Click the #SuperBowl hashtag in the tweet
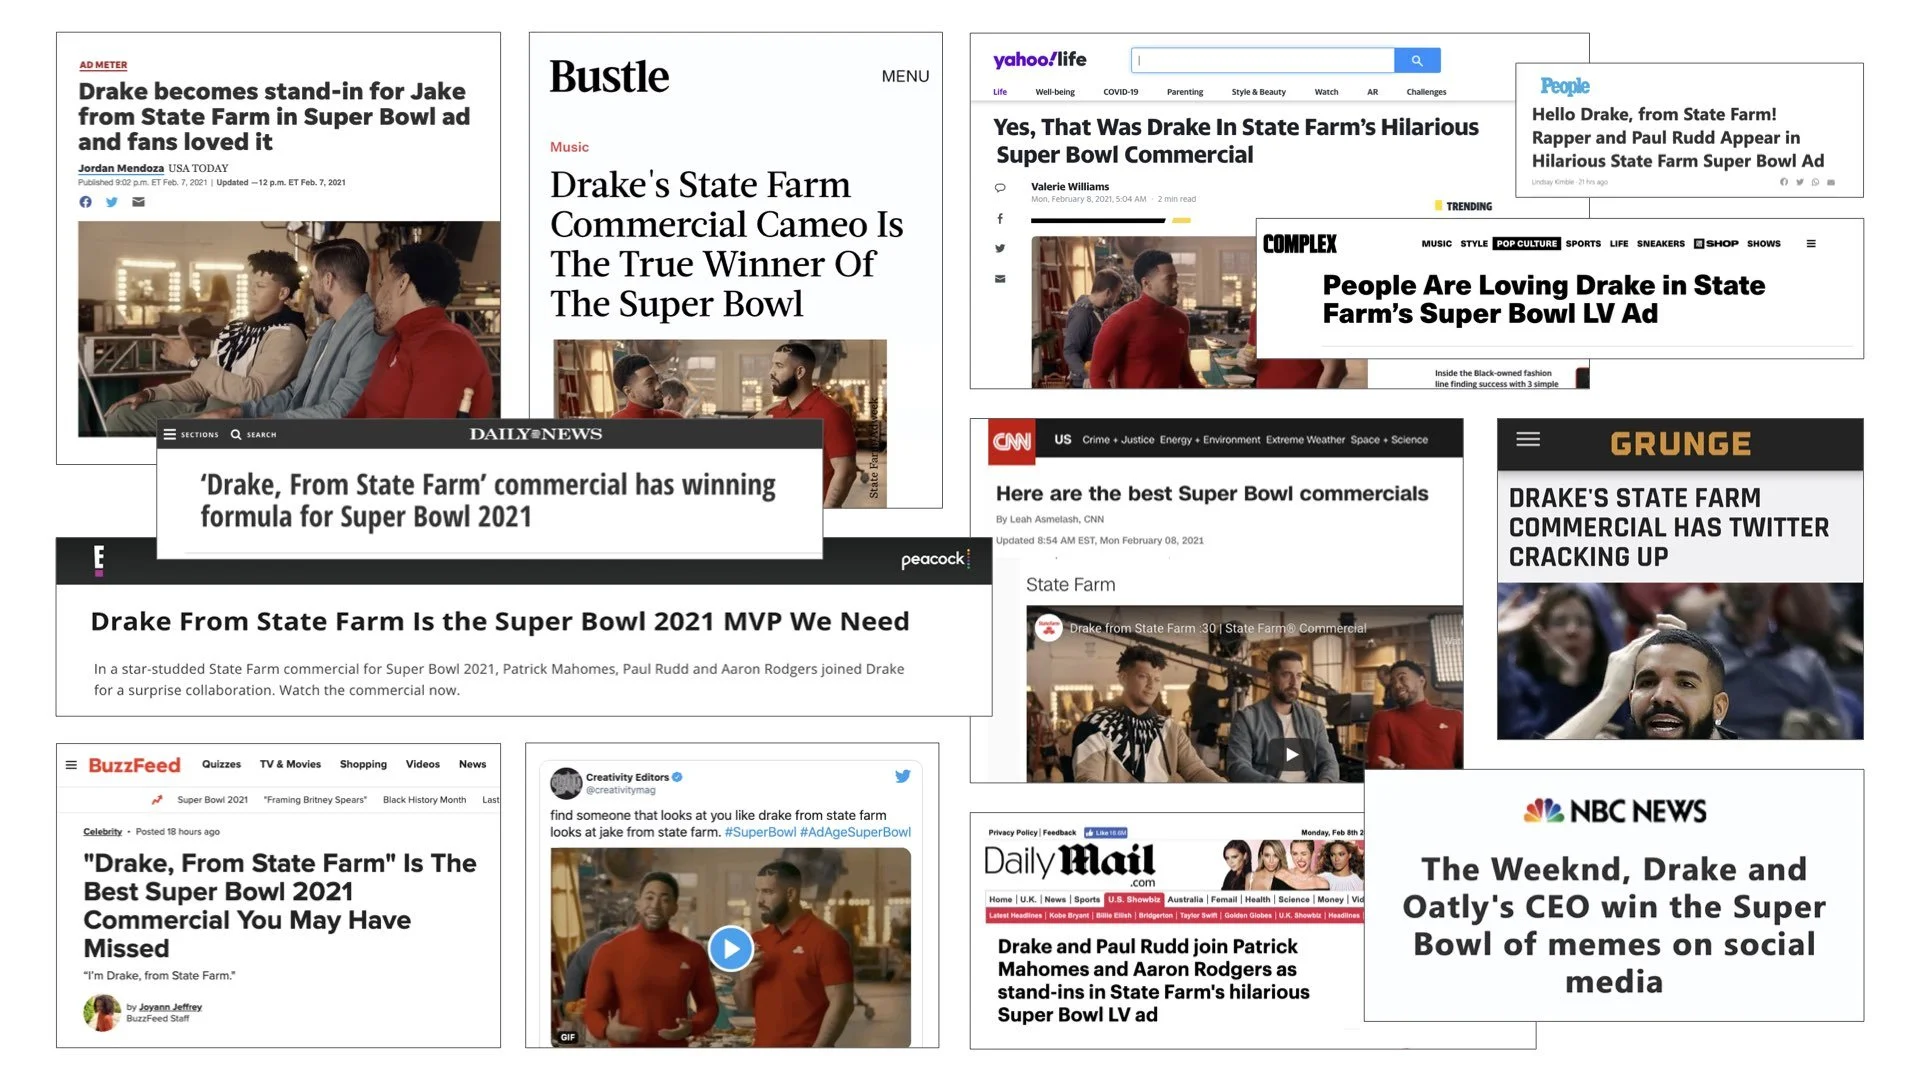Image resolution: width=1920 pixels, height=1080 pixels. click(x=760, y=832)
